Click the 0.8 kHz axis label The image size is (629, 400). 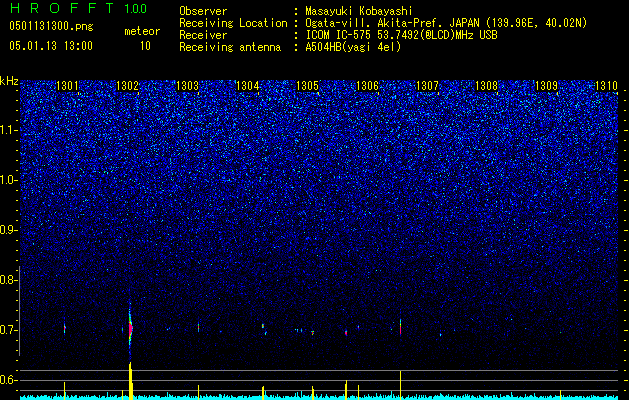click(8, 280)
